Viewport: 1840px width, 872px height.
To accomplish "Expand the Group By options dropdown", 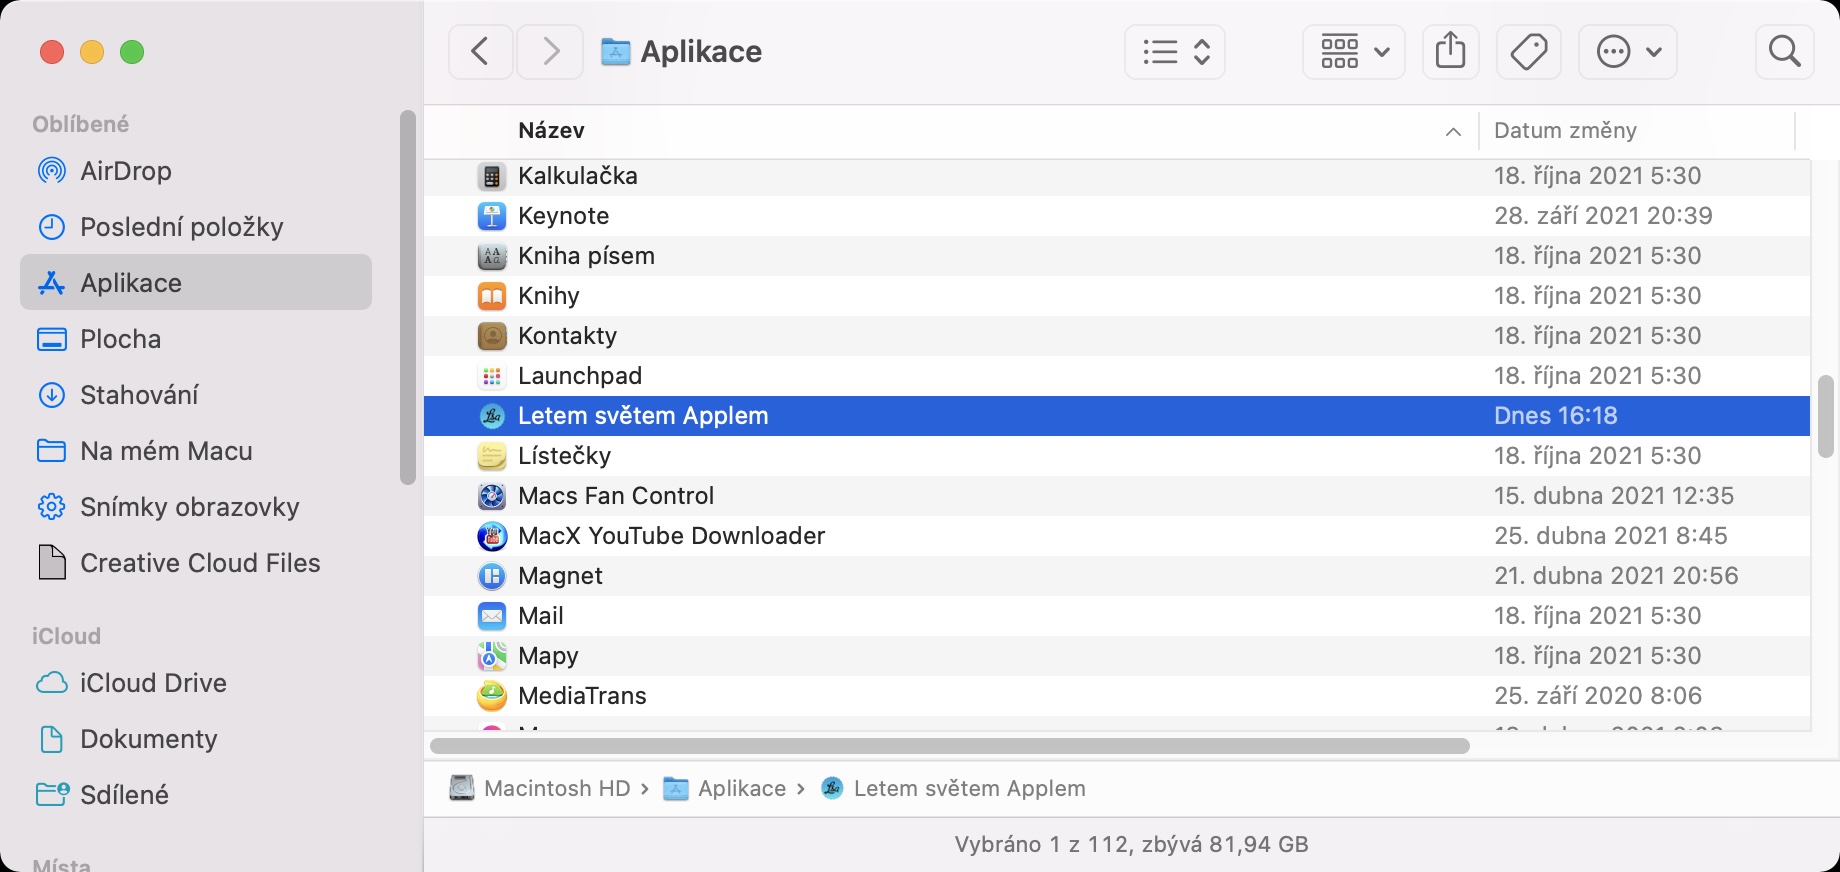I will (1354, 51).
